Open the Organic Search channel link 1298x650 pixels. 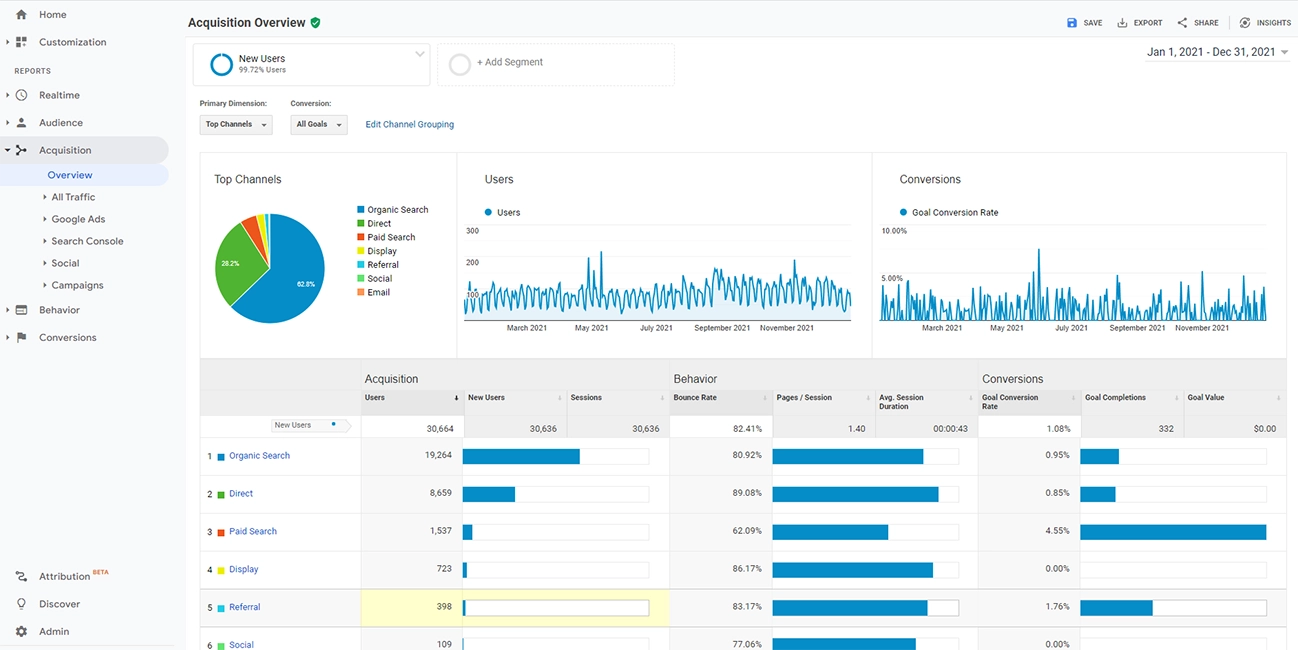click(x=259, y=456)
